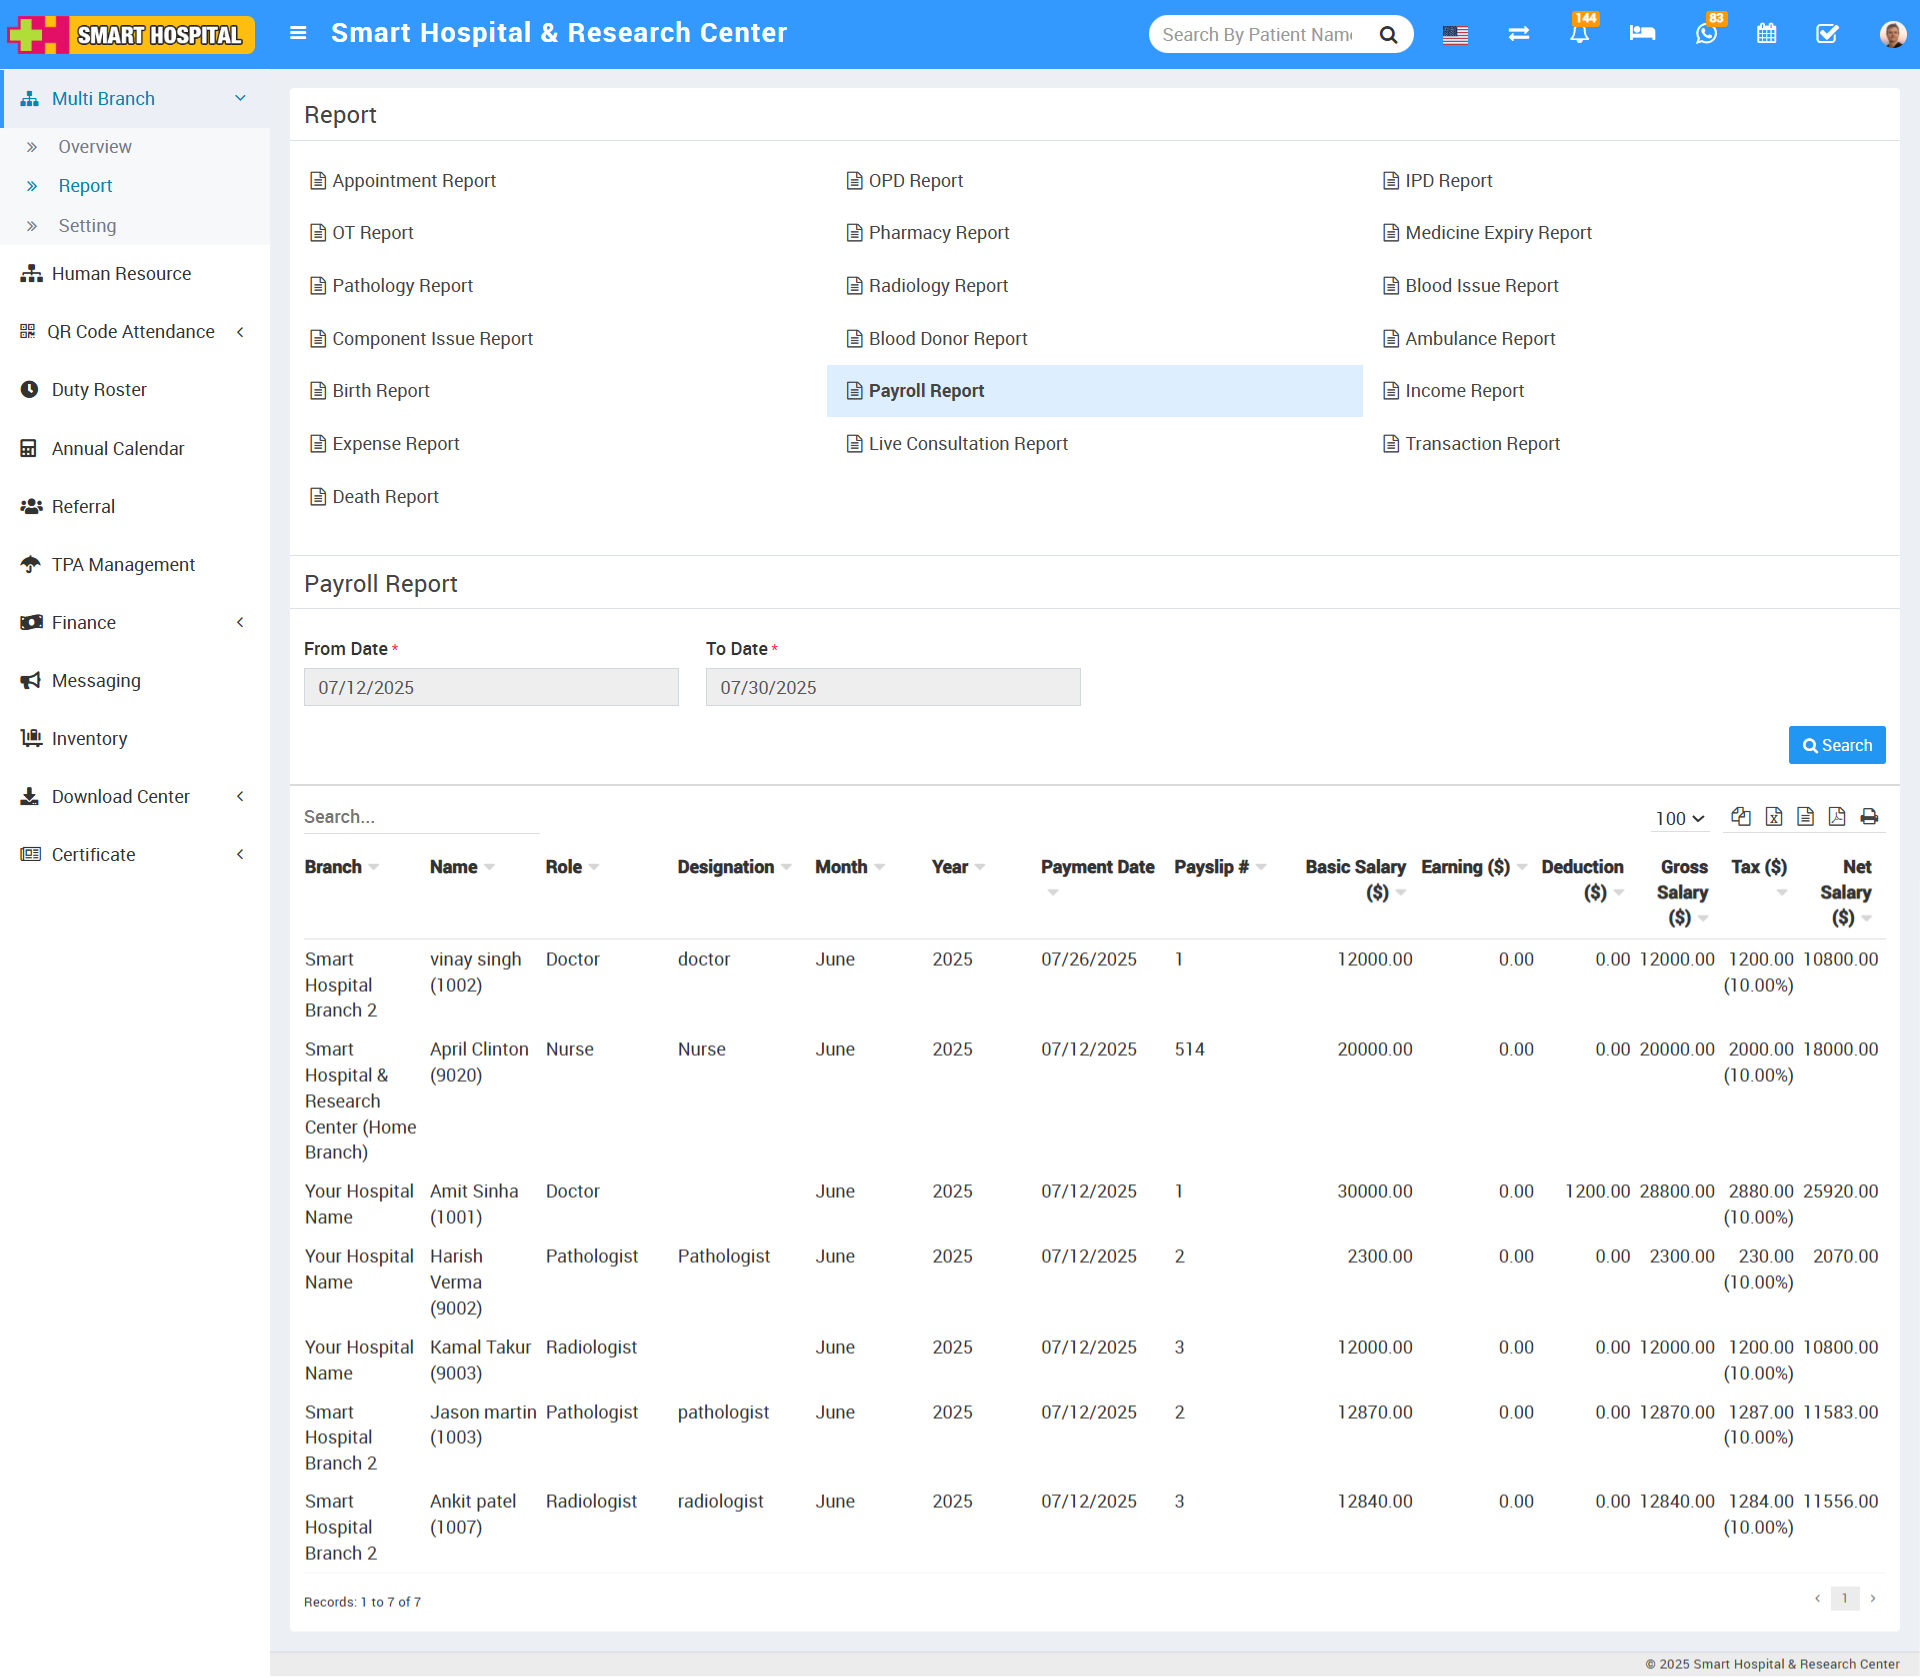Open Live Consultation Report link
Viewport: 1920px width, 1678px height.
click(957, 444)
